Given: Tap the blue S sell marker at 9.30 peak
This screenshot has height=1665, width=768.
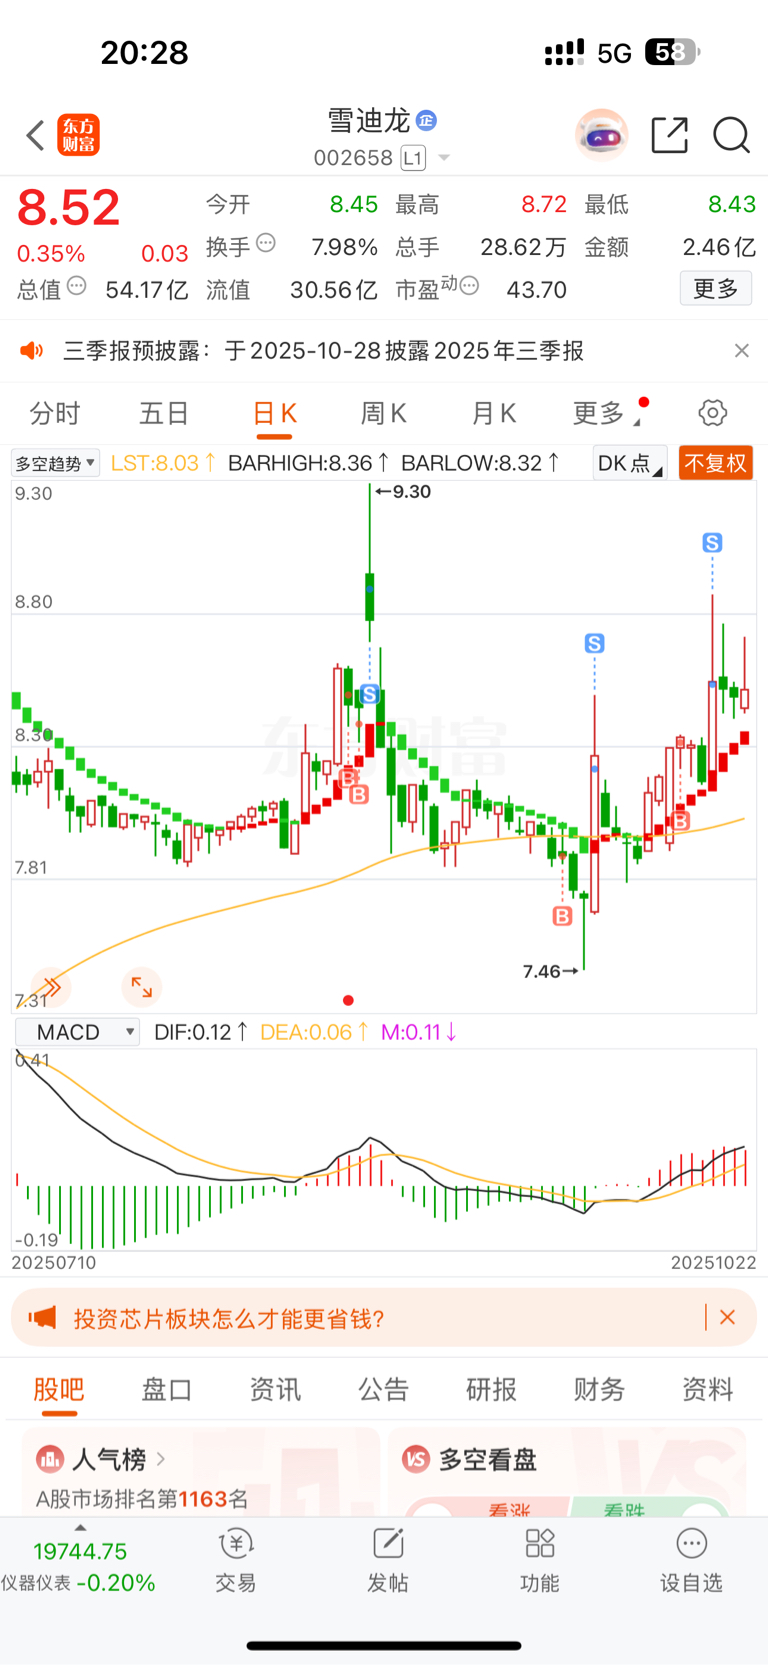Looking at the screenshot, I should (369, 694).
